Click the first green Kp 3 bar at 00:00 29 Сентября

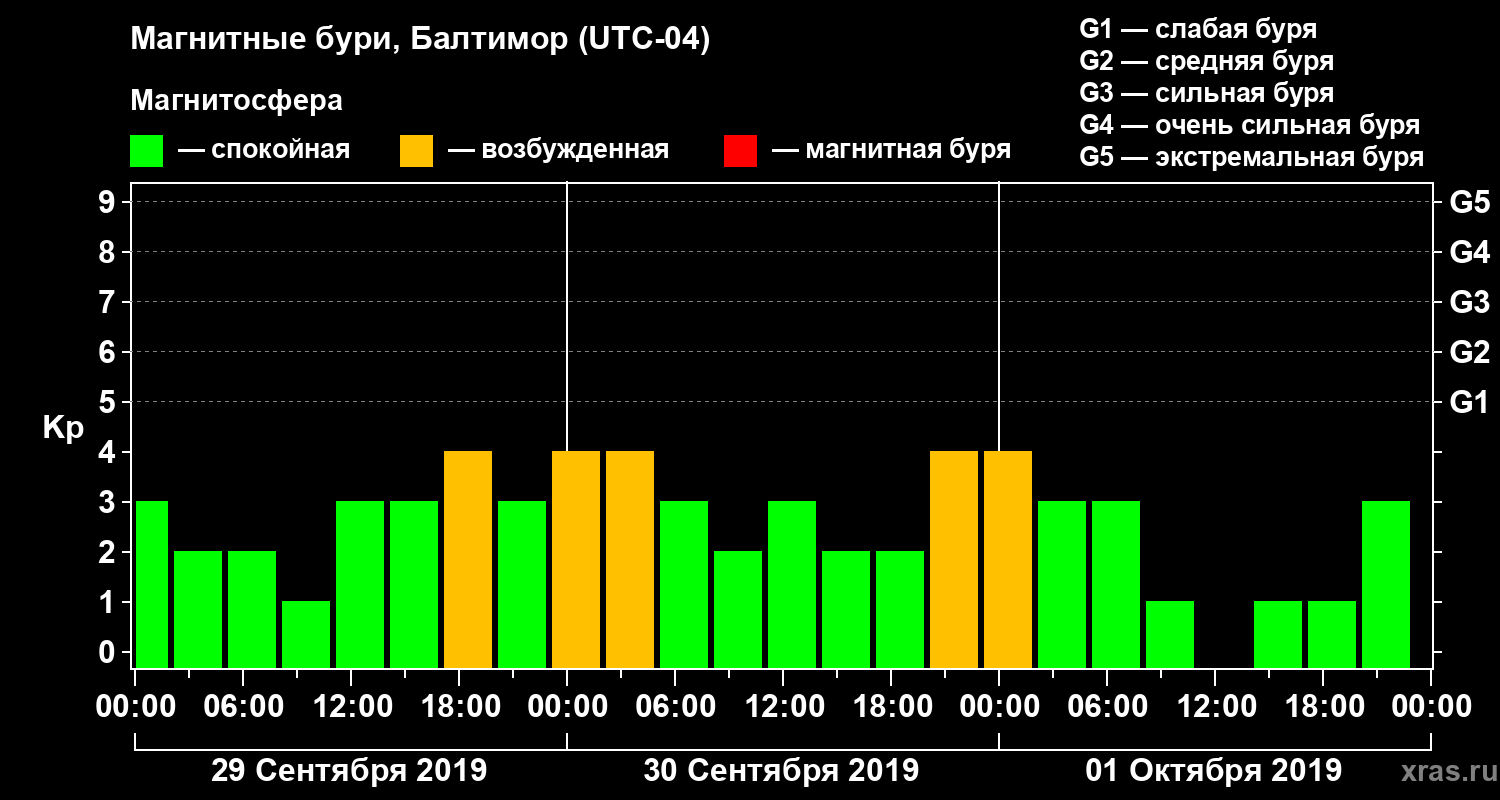coord(151,584)
